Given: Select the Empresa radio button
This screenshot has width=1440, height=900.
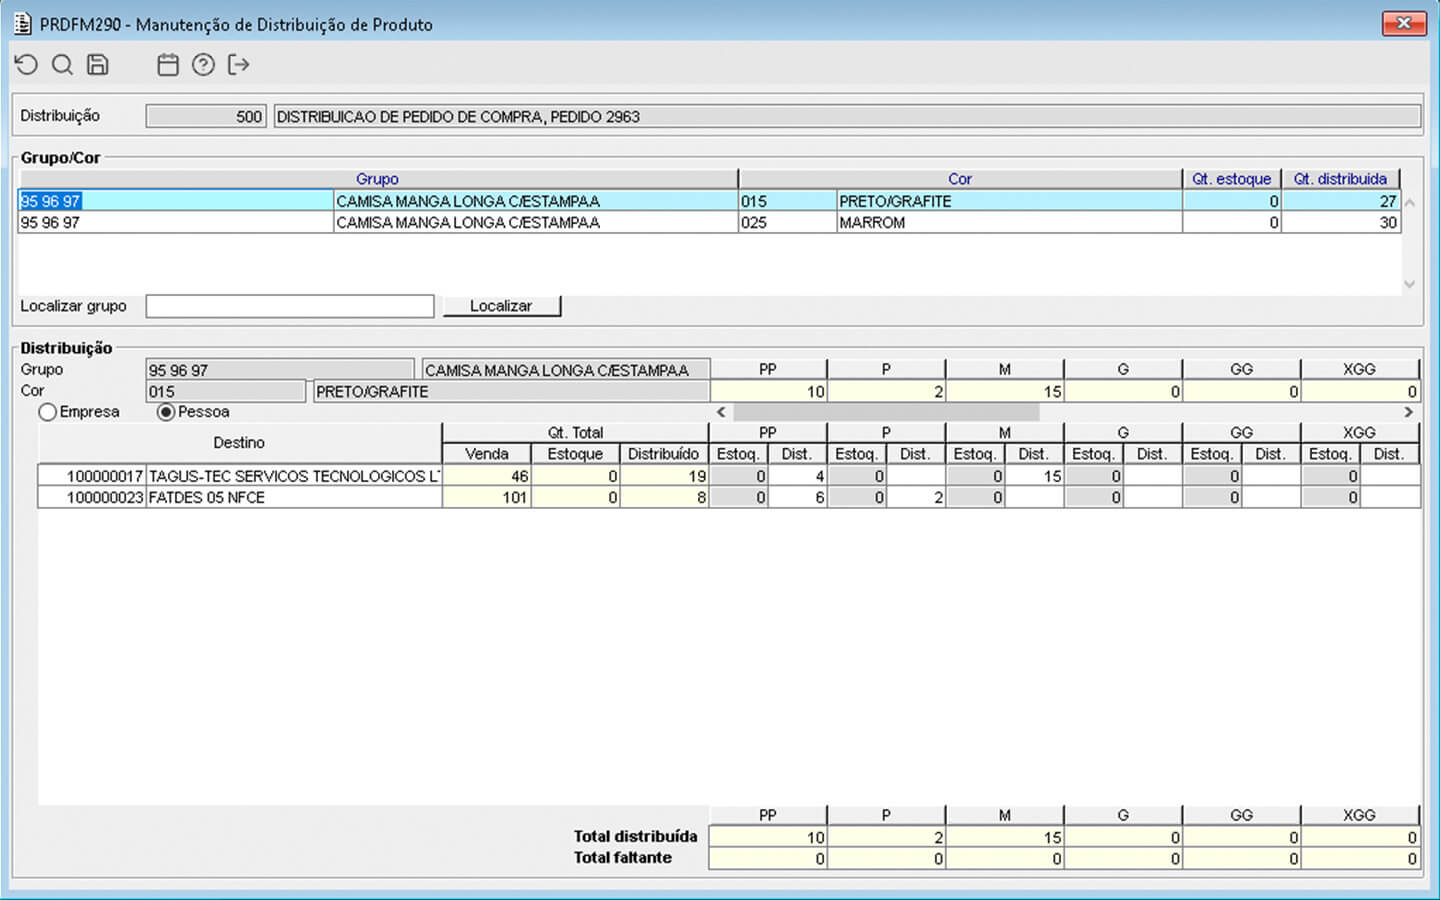Looking at the screenshot, I should coord(48,412).
